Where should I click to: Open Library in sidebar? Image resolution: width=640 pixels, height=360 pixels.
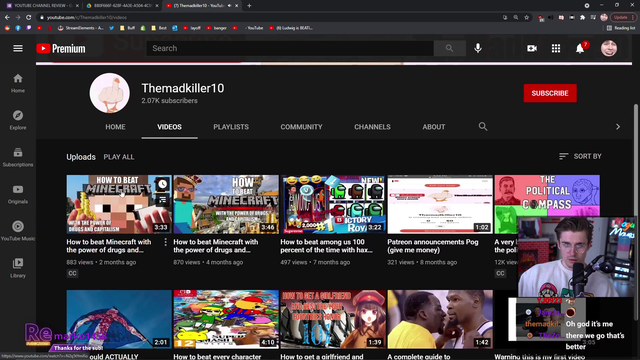pos(18,268)
